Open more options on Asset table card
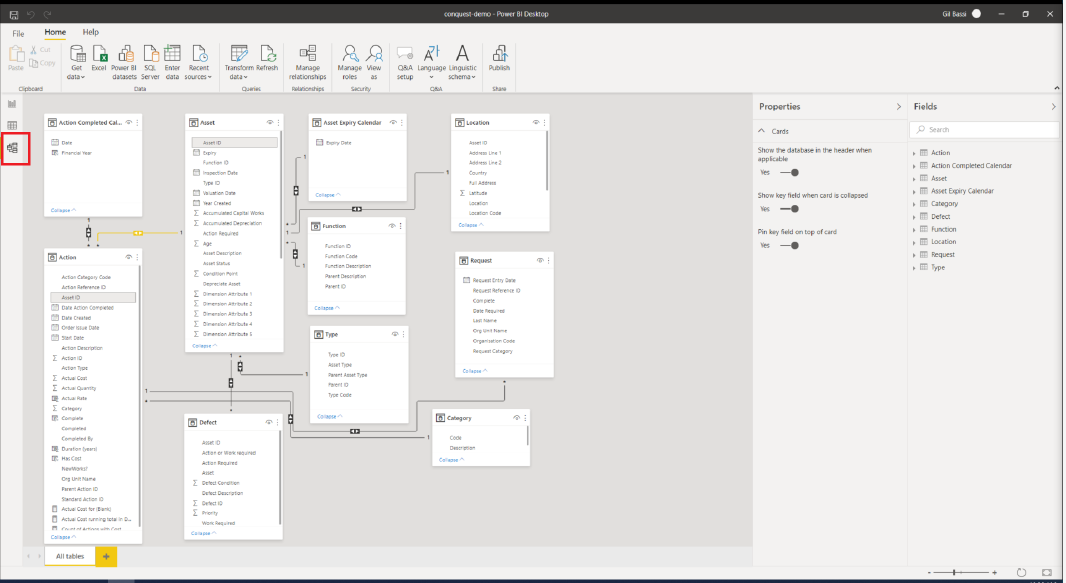Viewport: 1066px width, 583px height. click(x=278, y=122)
